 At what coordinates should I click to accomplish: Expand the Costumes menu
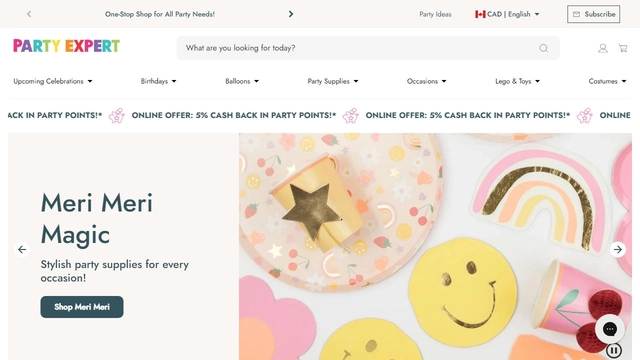click(607, 81)
